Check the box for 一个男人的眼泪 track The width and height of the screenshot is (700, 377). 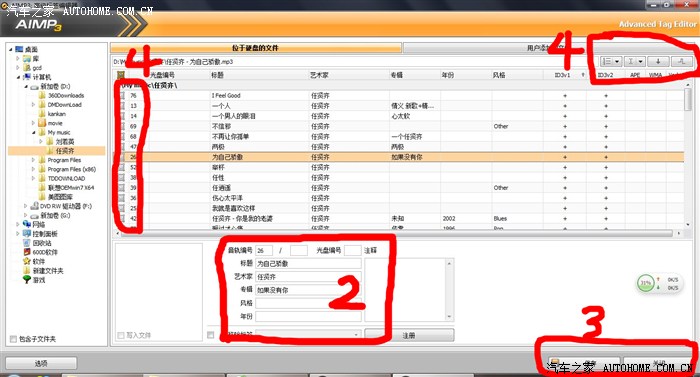pos(122,116)
